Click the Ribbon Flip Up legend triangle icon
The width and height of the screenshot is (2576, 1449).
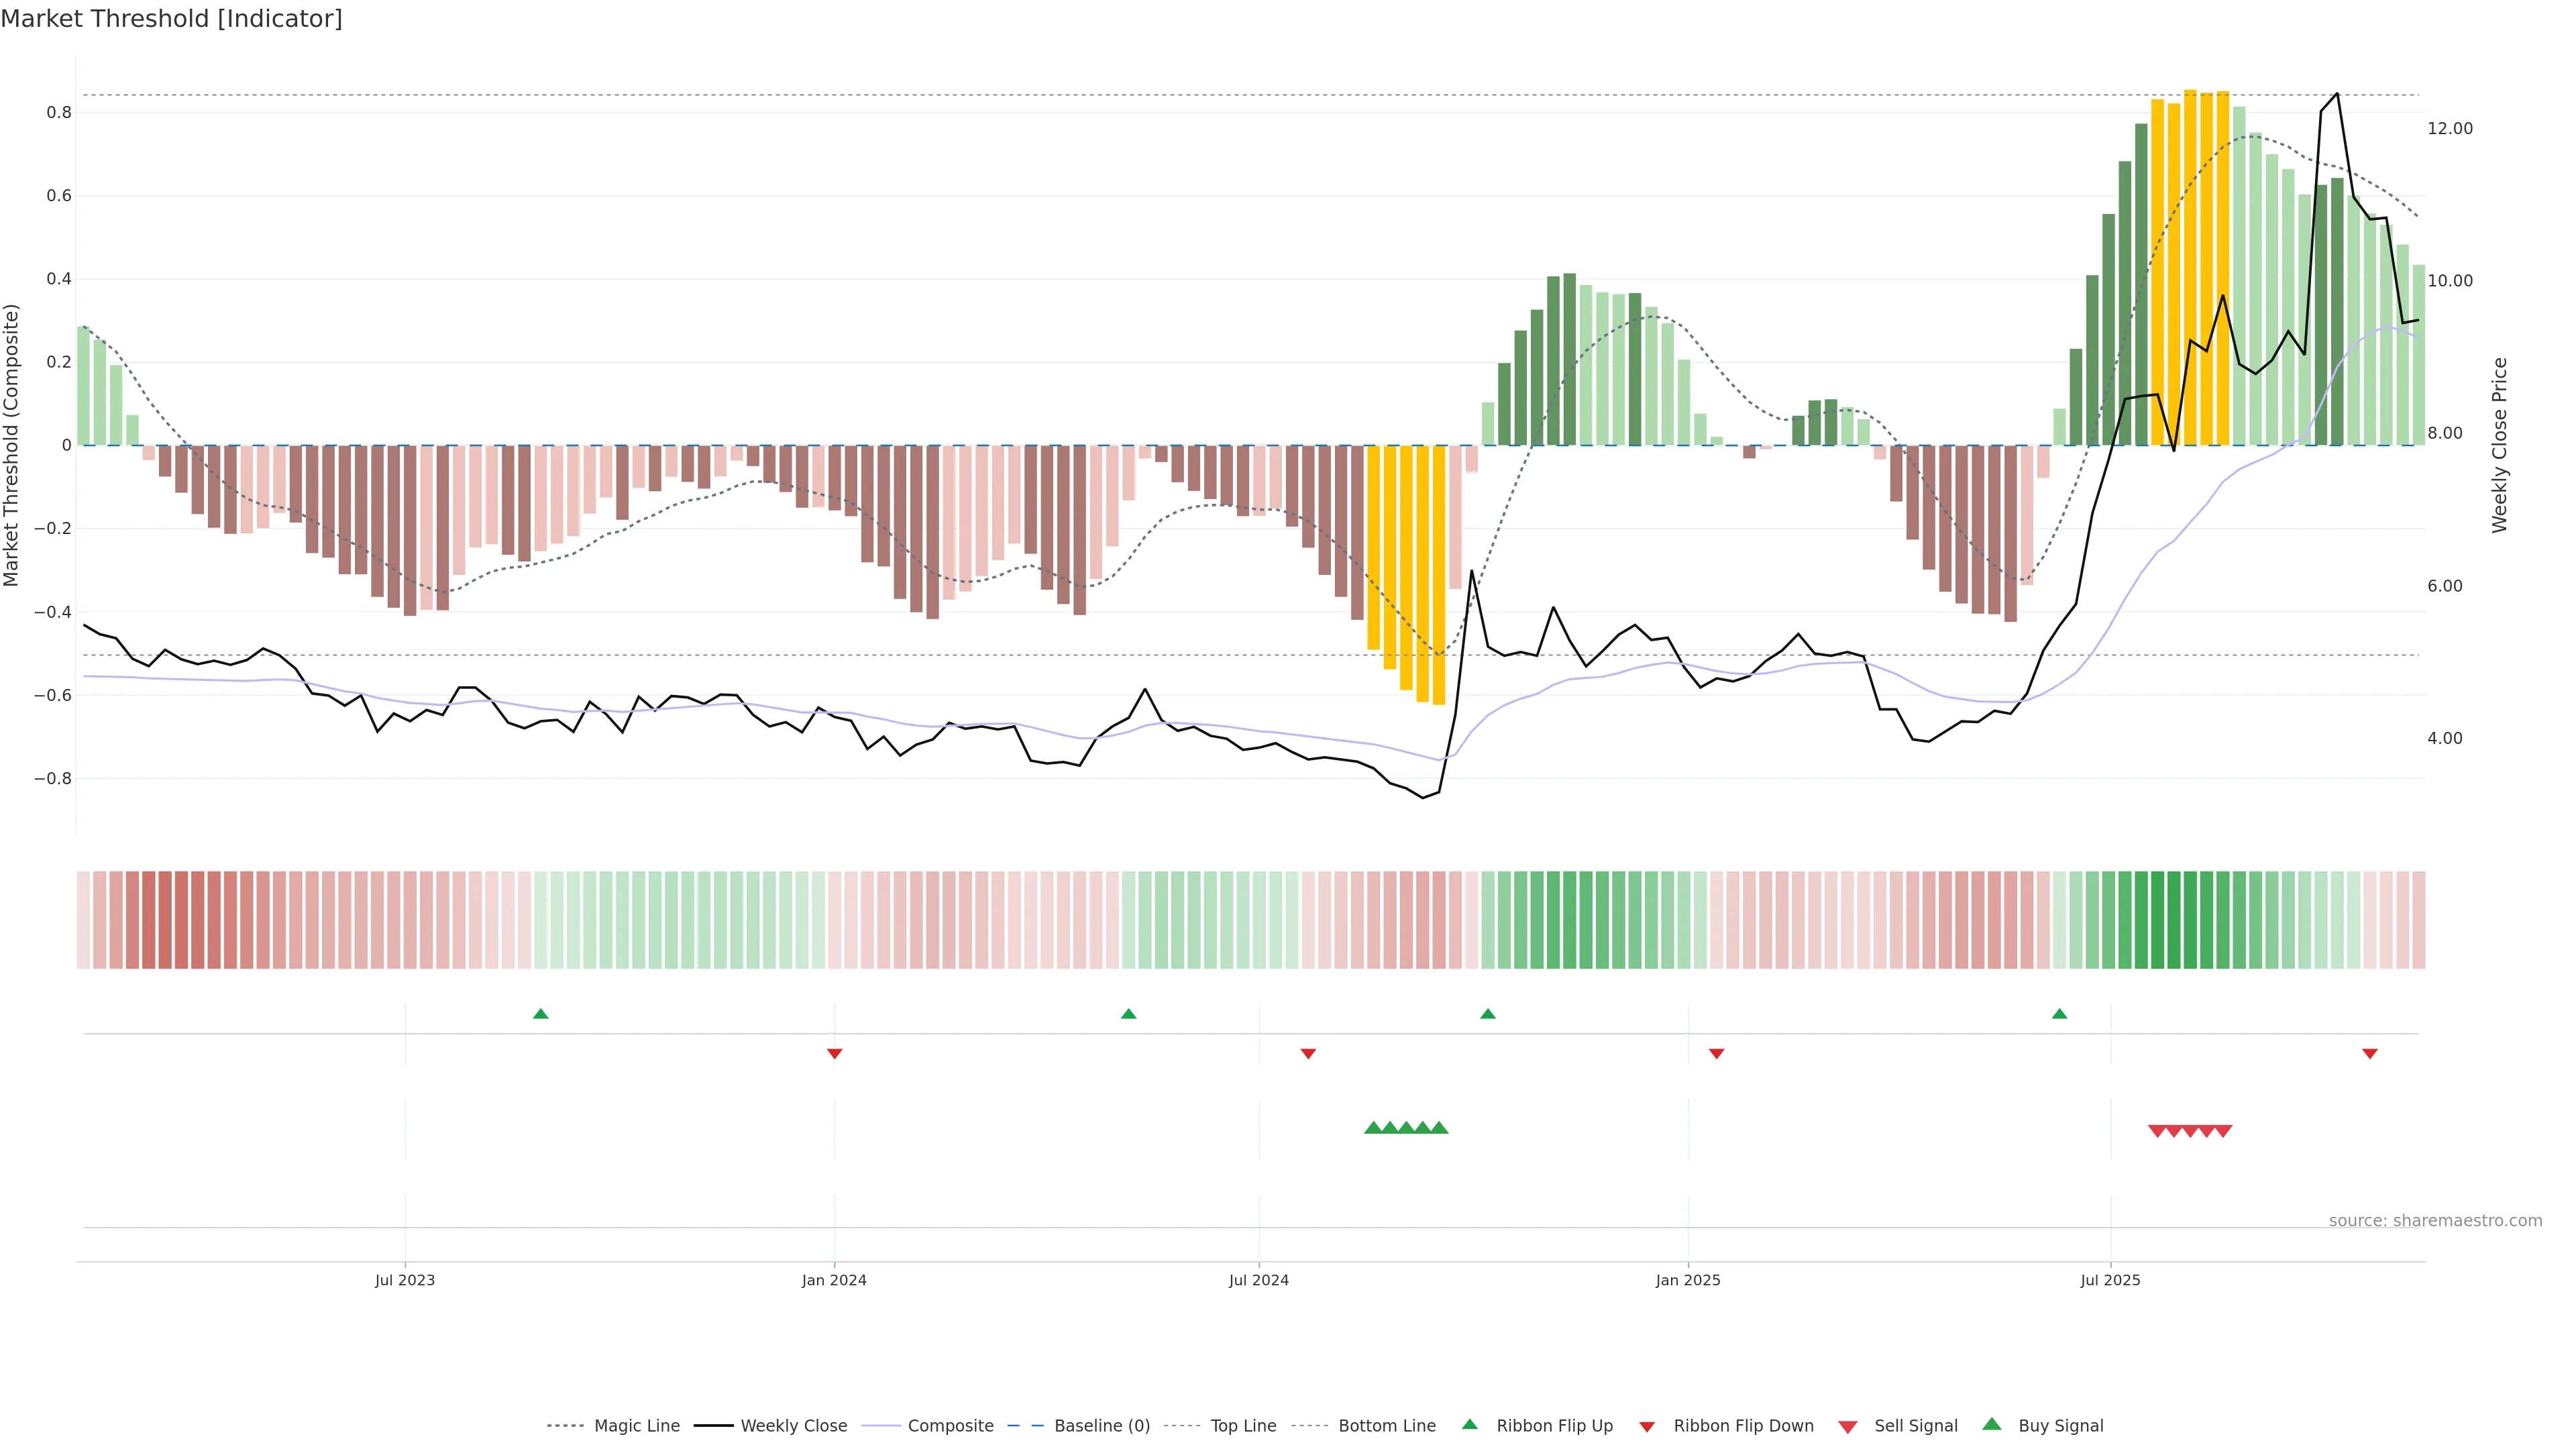click(x=1469, y=1424)
